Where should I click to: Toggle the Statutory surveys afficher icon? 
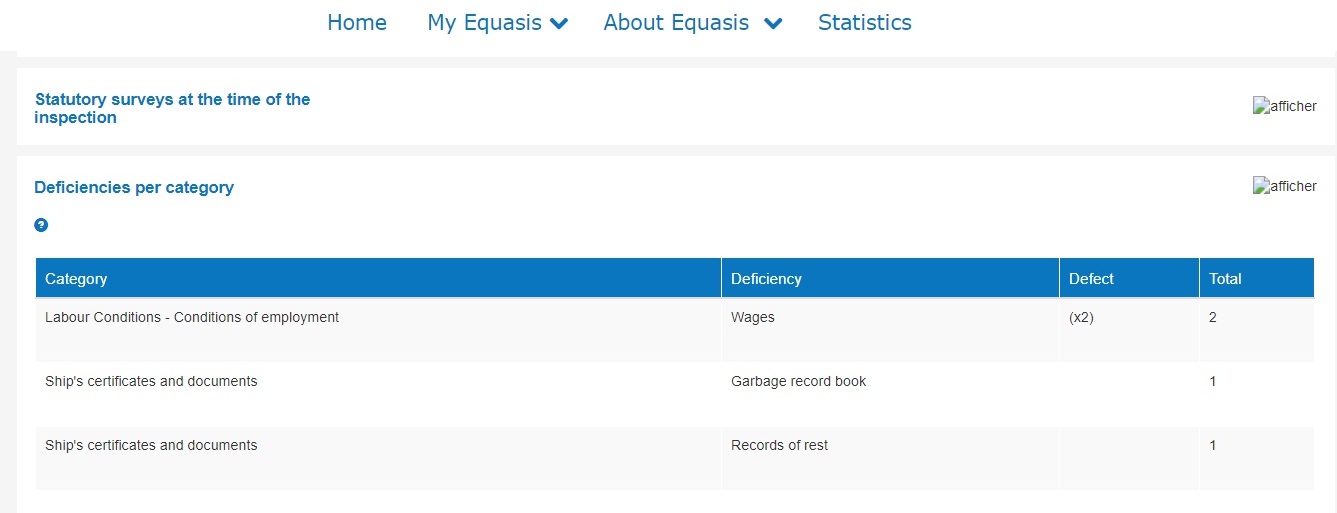tap(1284, 106)
